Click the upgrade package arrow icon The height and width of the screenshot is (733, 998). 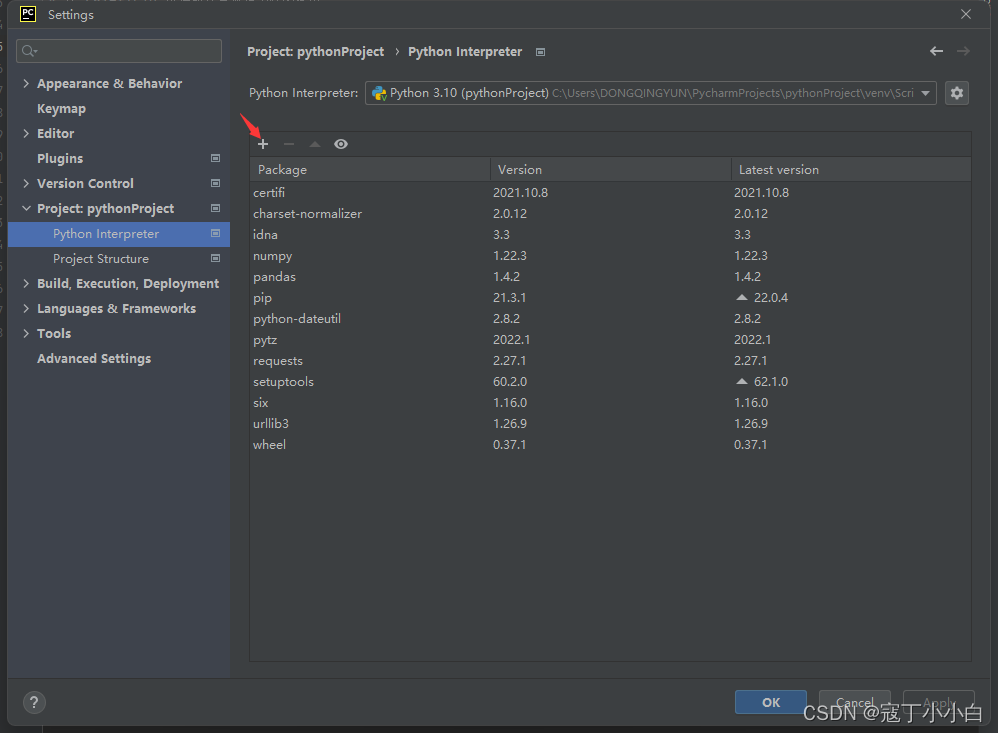[315, 144]
